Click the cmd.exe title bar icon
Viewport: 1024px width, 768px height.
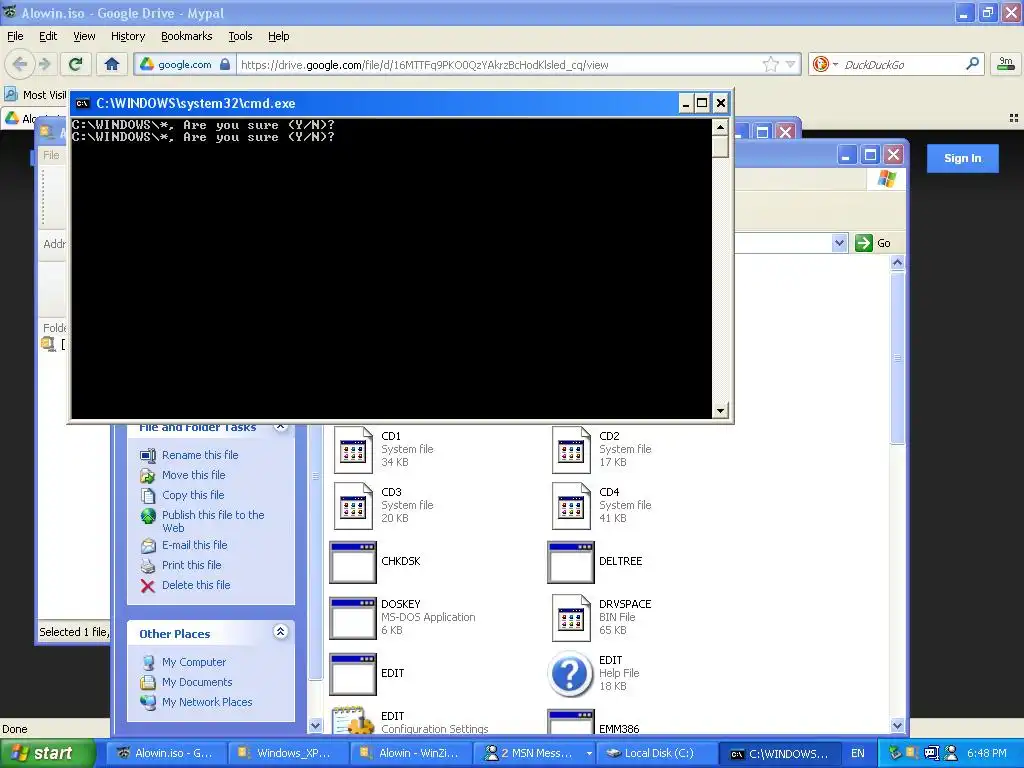(x=82, y=103)
